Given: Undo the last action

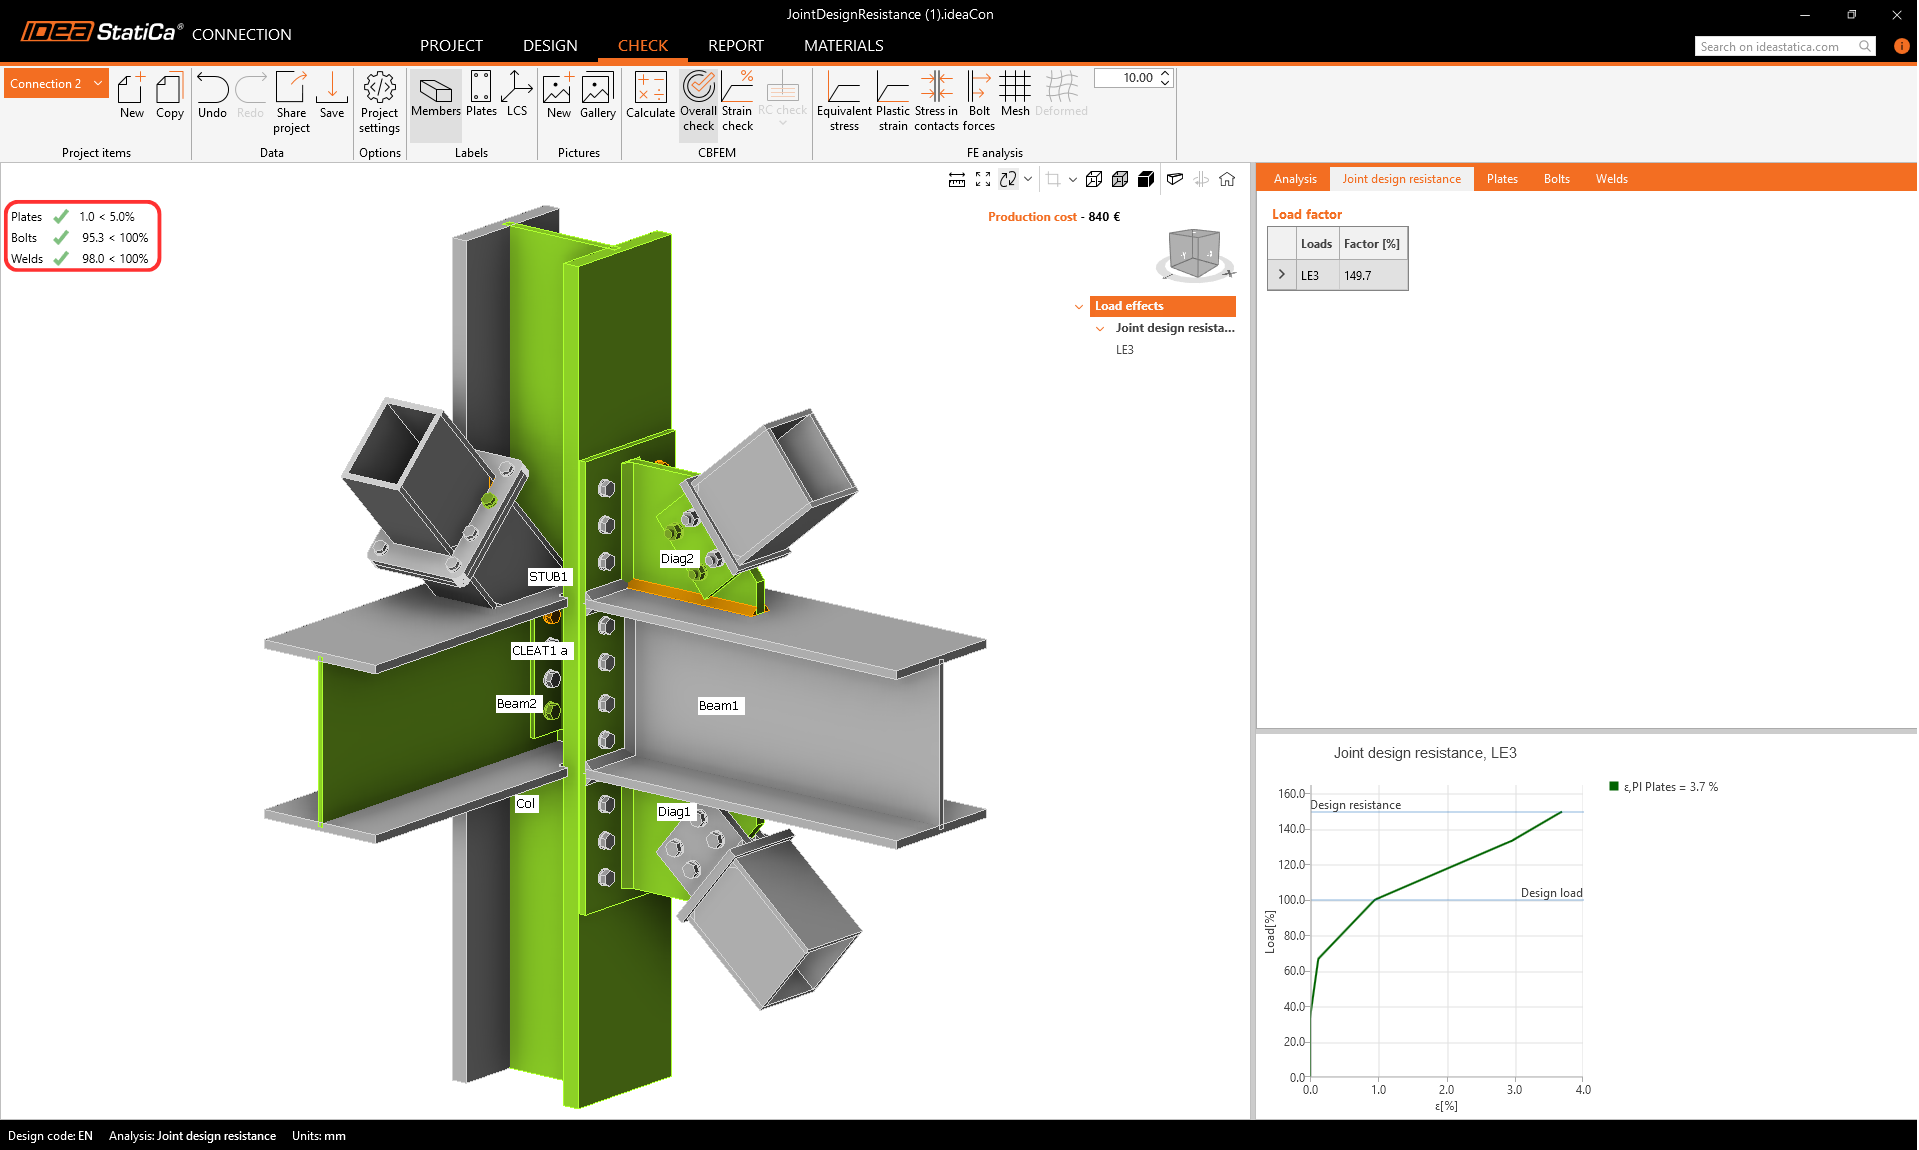Looking at the screenshot, I should click(x=212, y=95).
